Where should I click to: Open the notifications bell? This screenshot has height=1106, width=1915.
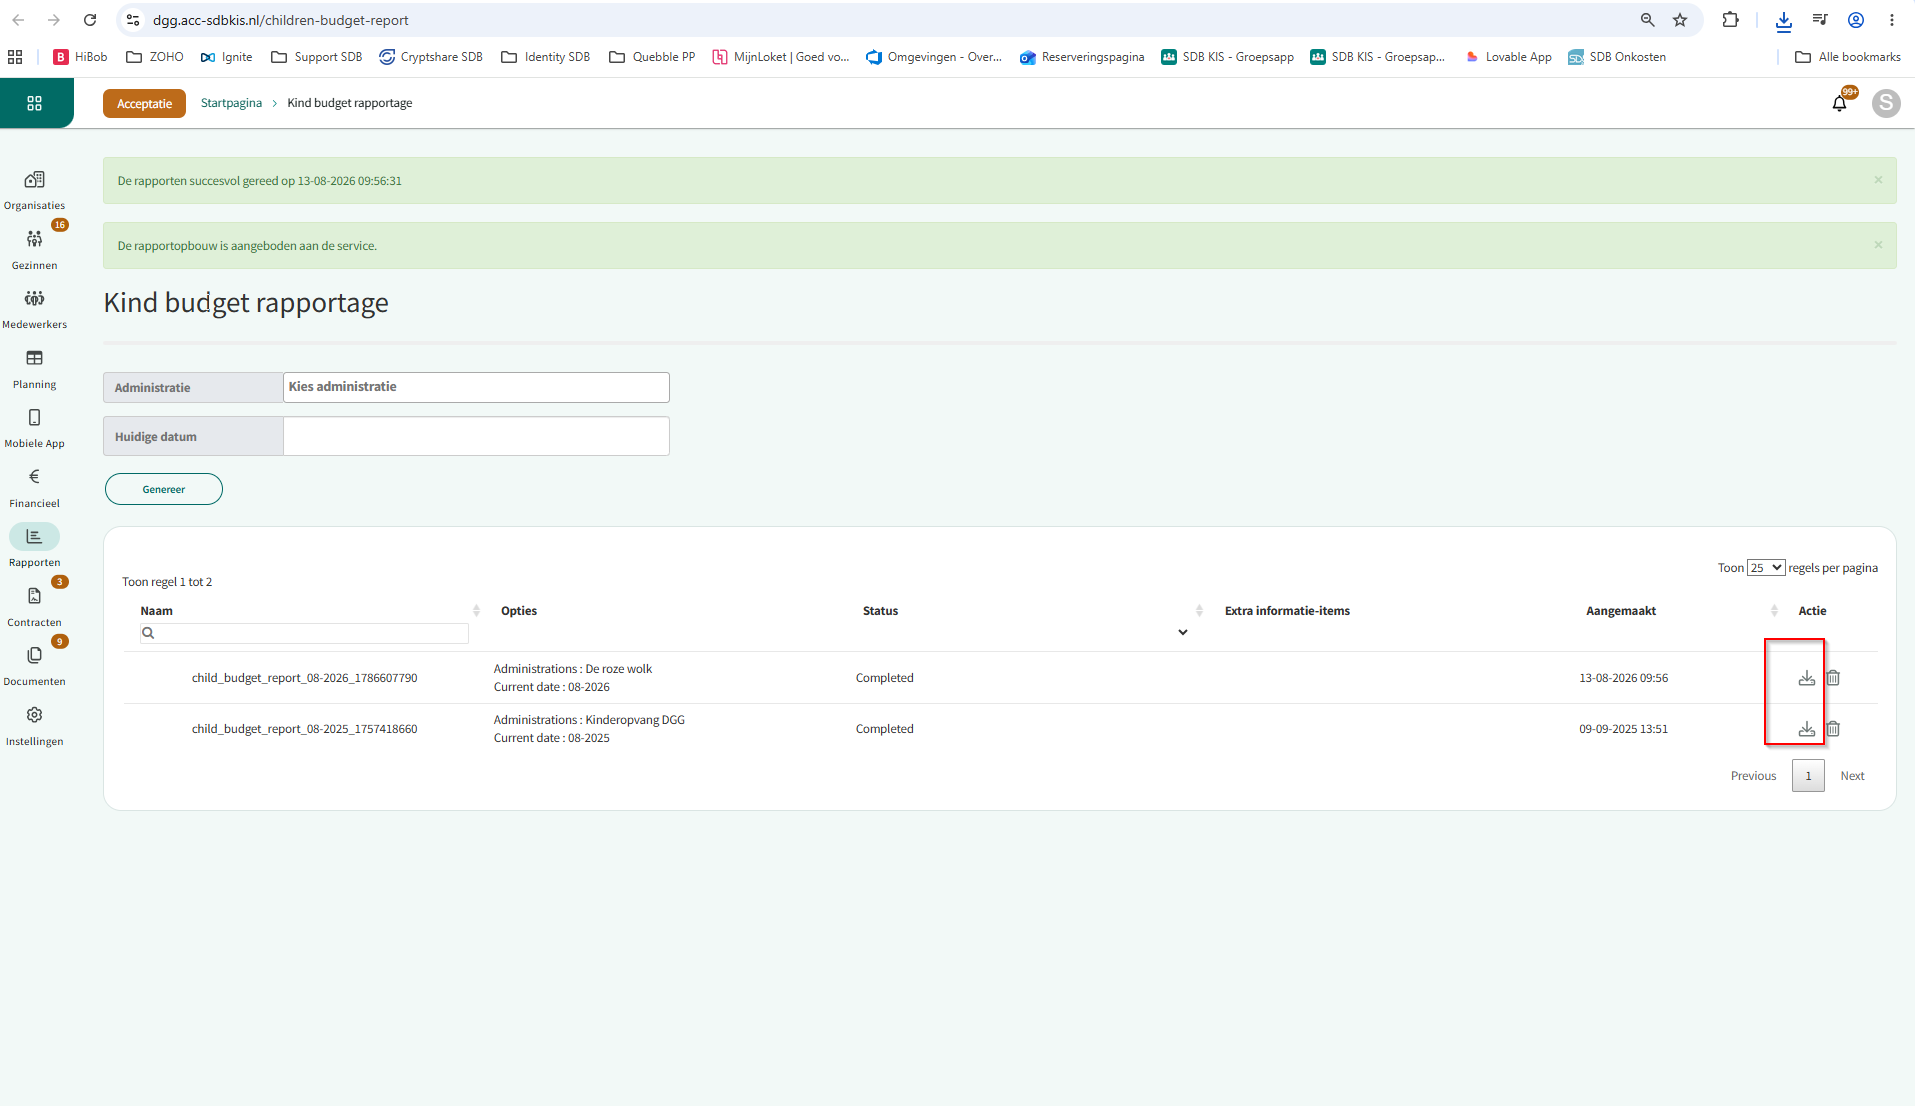(x=1839, y=103)
